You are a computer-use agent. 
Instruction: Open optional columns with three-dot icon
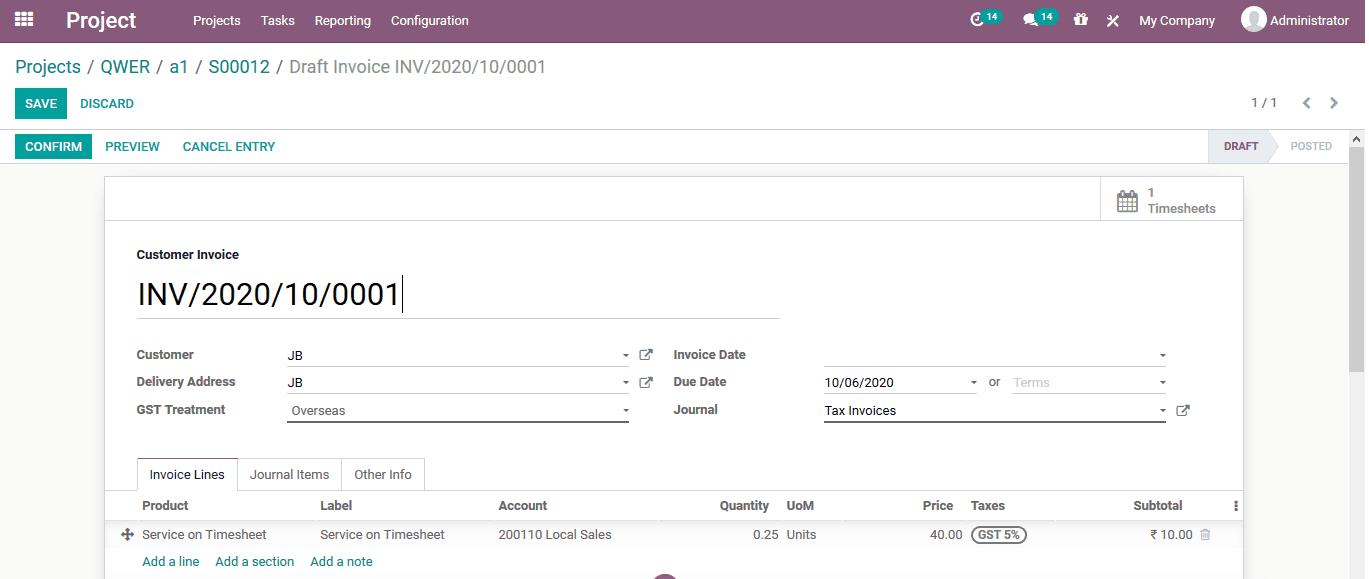[x=1235, y=505]
